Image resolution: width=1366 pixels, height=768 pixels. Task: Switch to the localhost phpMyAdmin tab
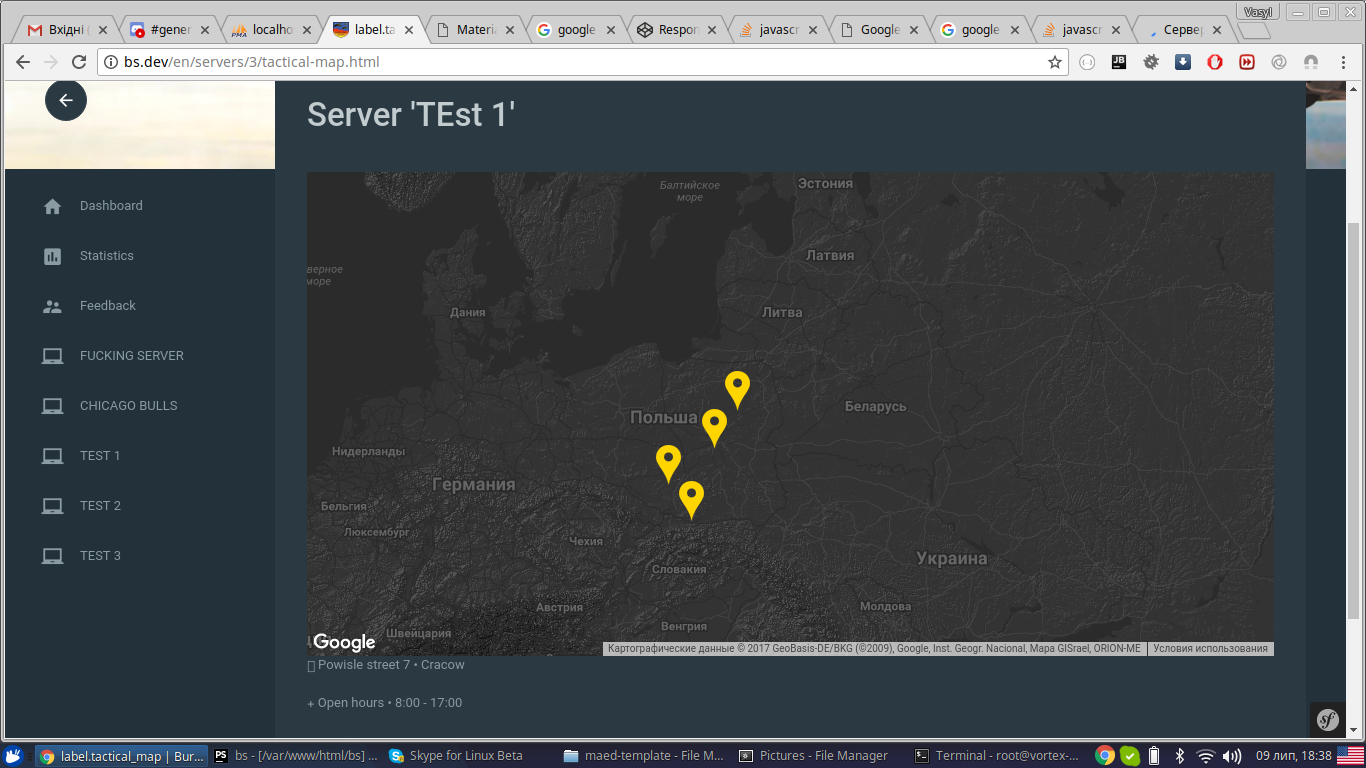coord(270,30)
